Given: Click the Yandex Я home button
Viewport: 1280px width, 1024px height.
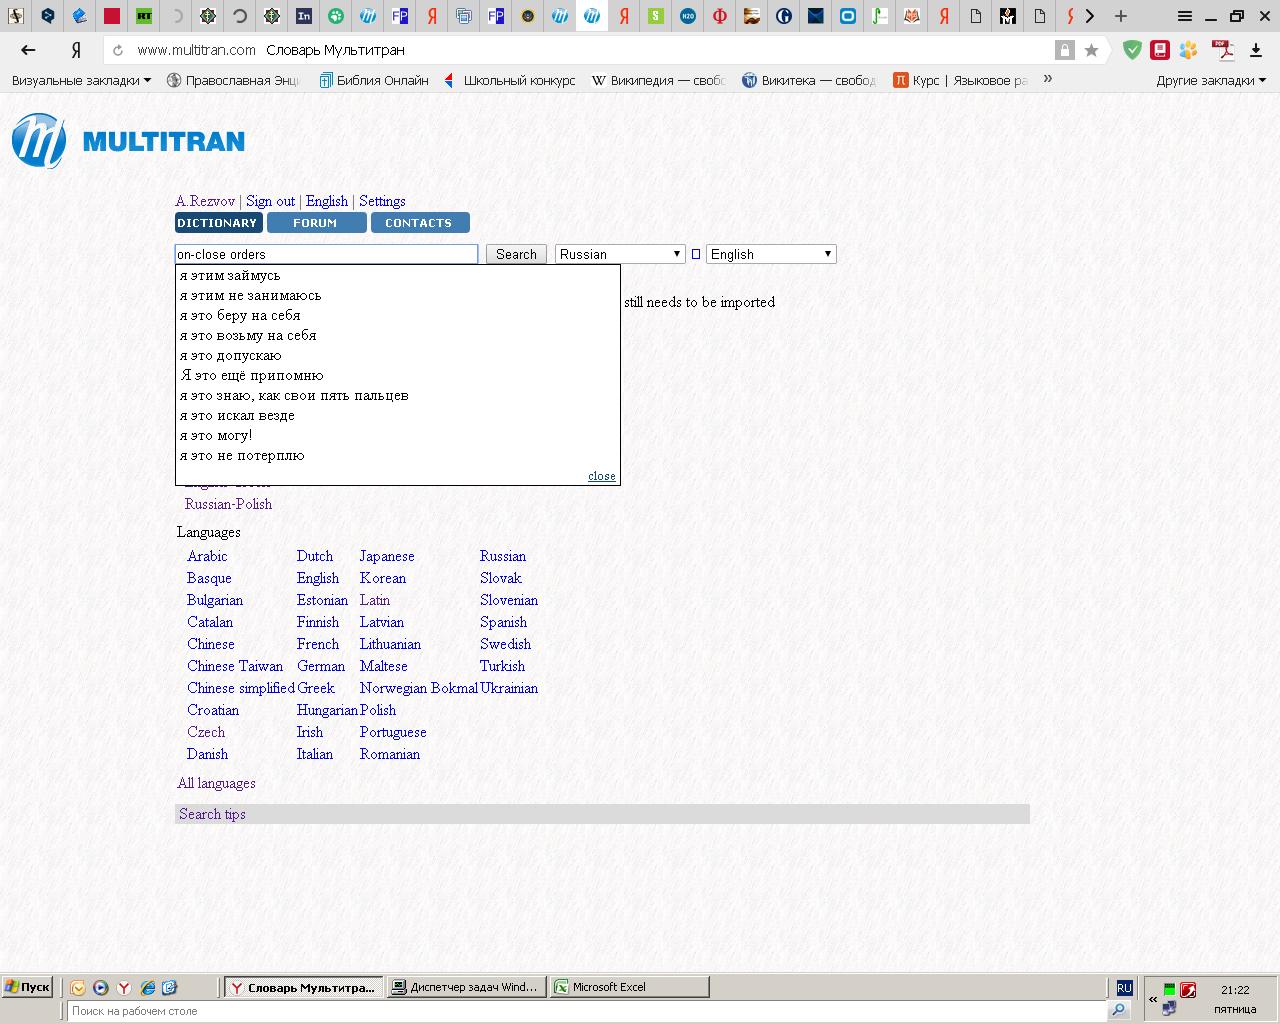Looking at the screenshot, I should click(x=76, y=50).
